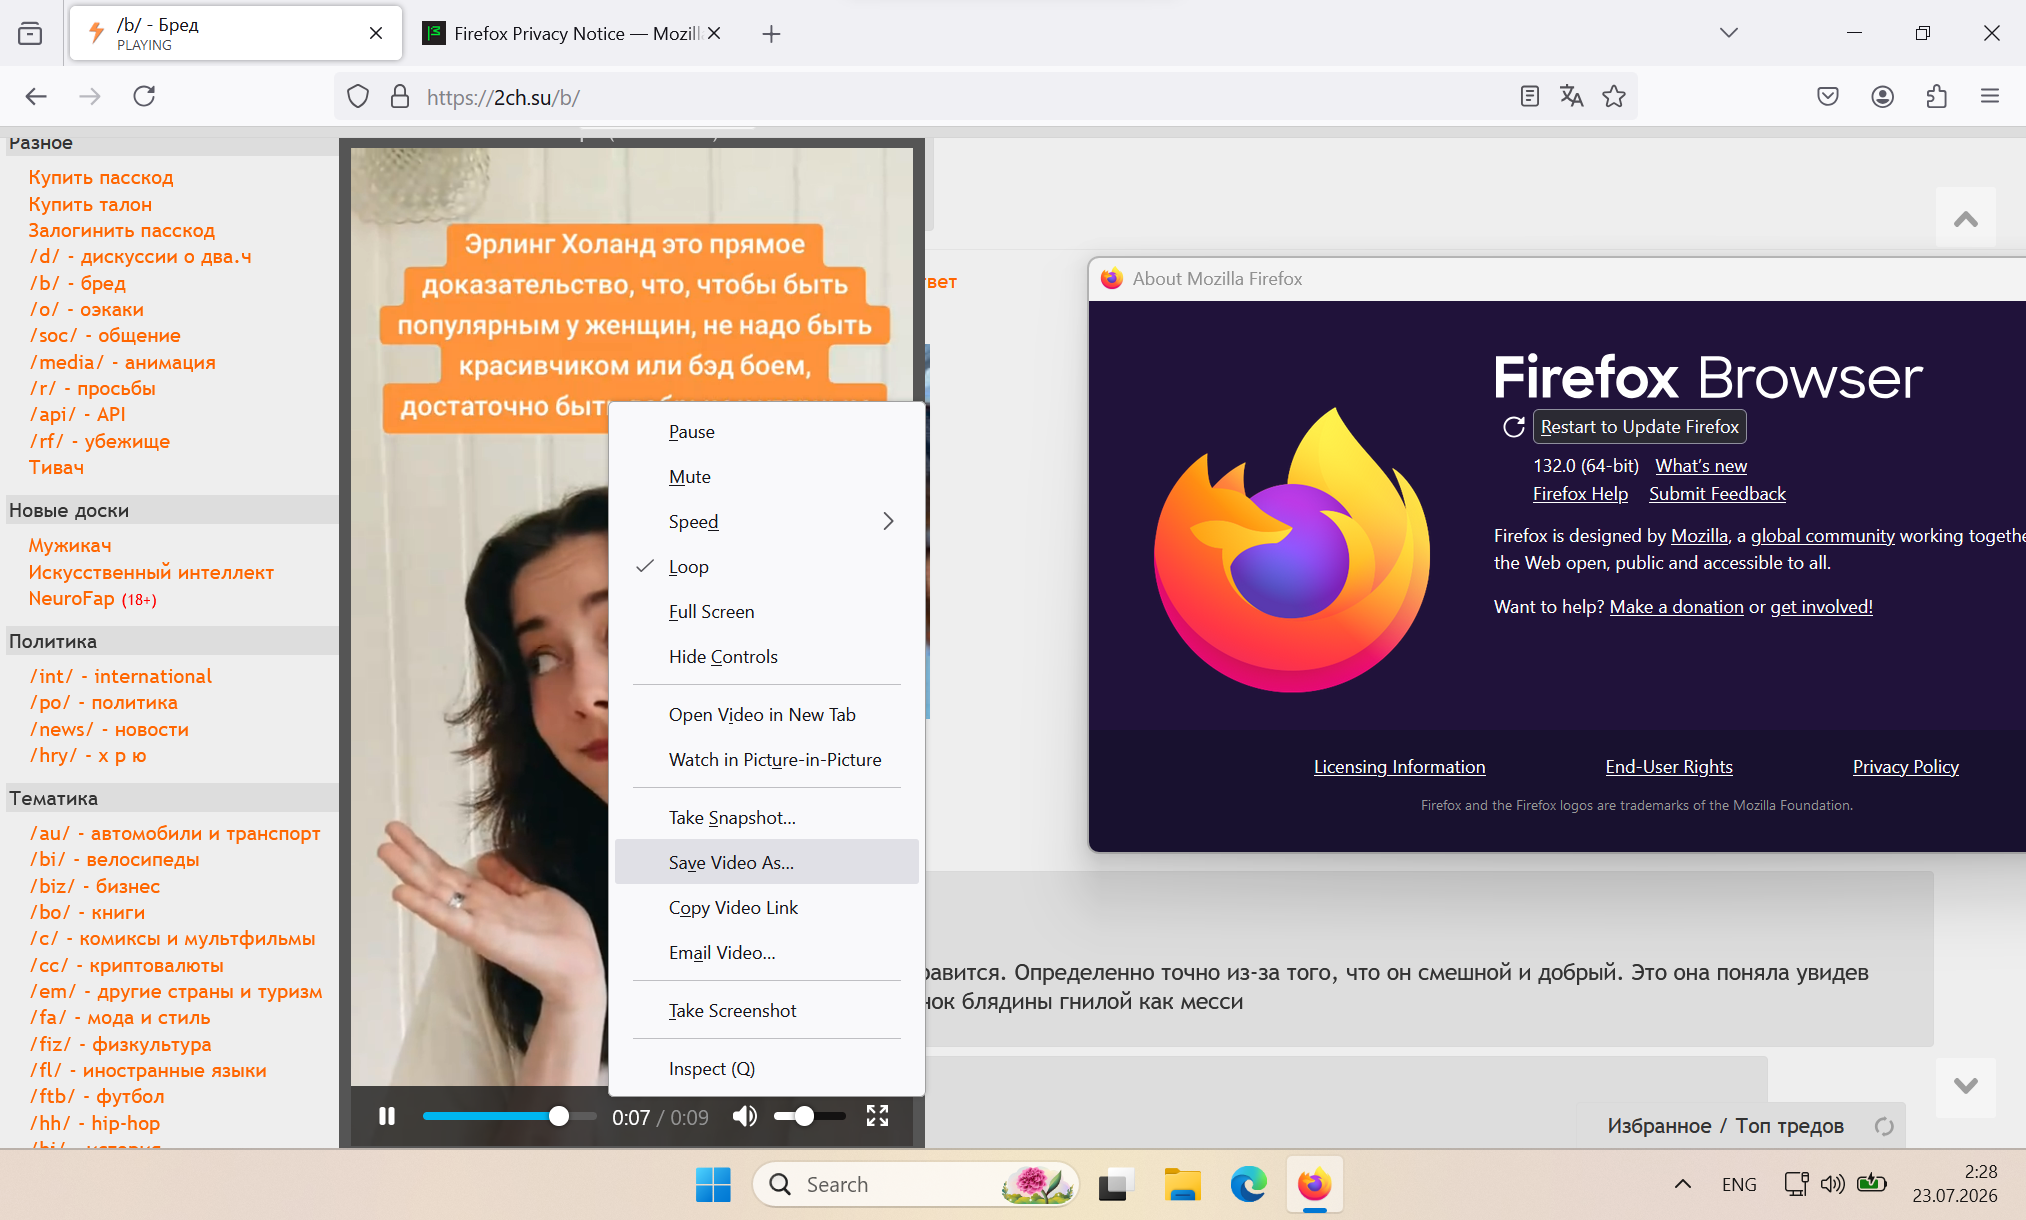Open the /po/ - политика board

[x=104, y=703]
